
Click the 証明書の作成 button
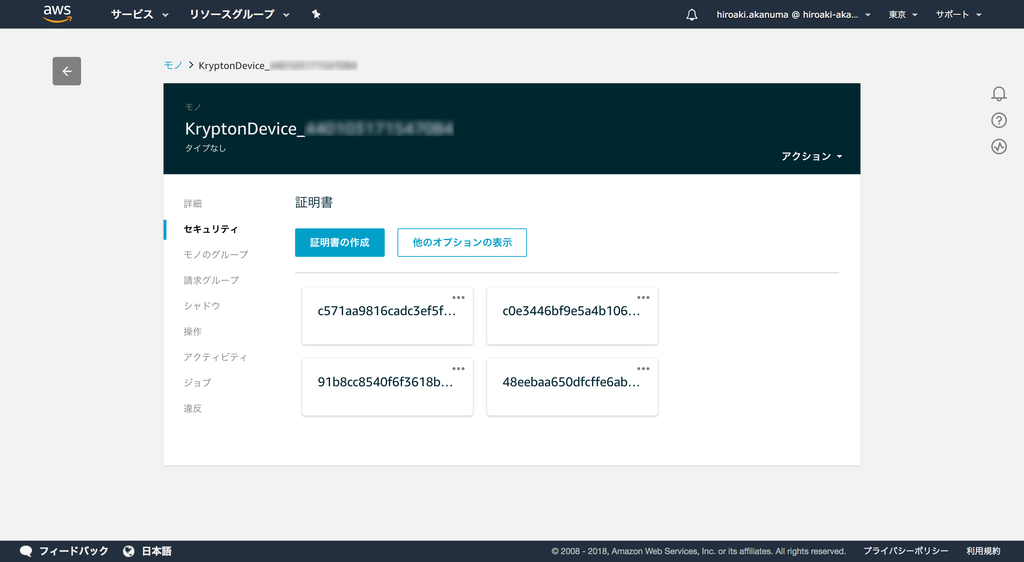340,242
